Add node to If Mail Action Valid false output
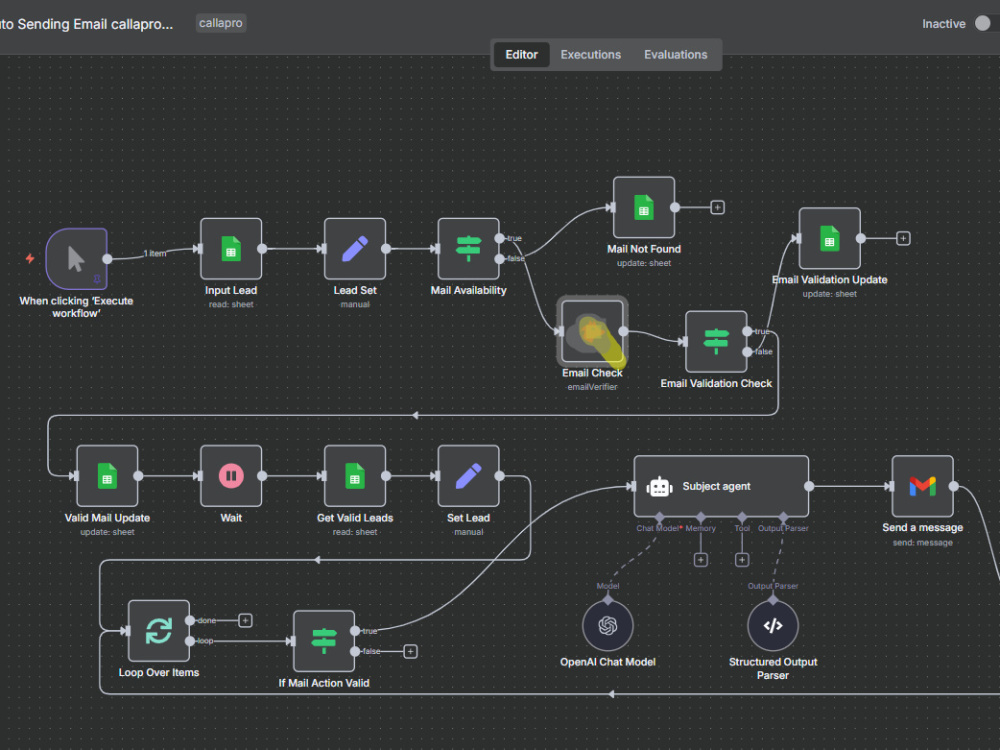Image resolution: width=1000 pixels, height=750 pixels. coord(411,651)
